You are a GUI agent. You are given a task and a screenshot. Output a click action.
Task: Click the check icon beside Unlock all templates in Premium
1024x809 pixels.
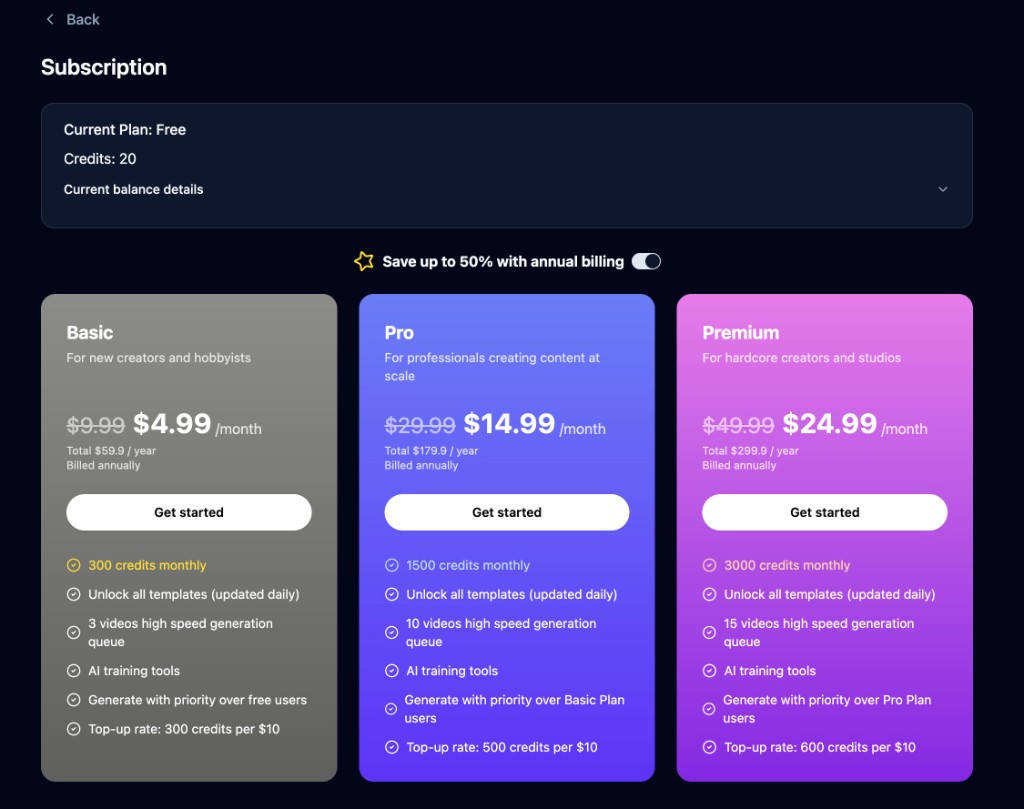[x=710, y=594]
